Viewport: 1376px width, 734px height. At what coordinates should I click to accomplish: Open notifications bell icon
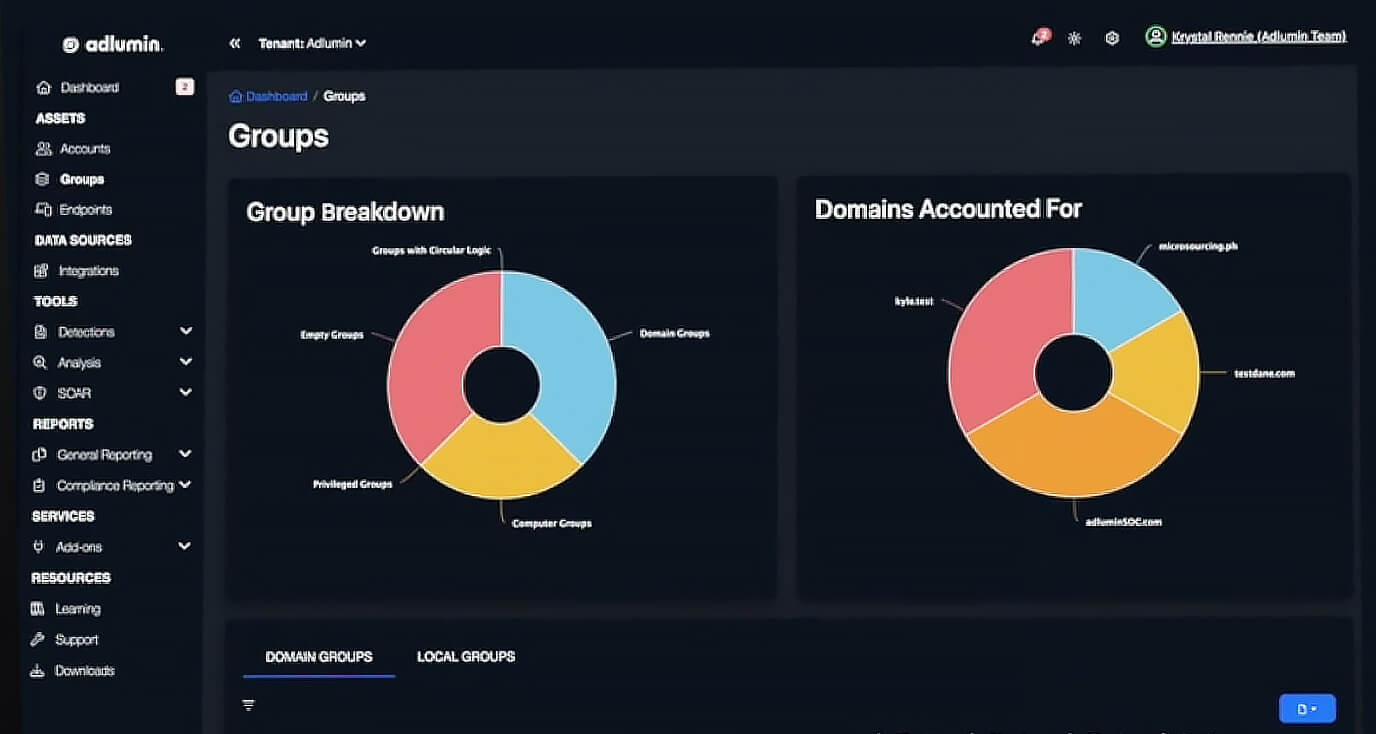1040,38
